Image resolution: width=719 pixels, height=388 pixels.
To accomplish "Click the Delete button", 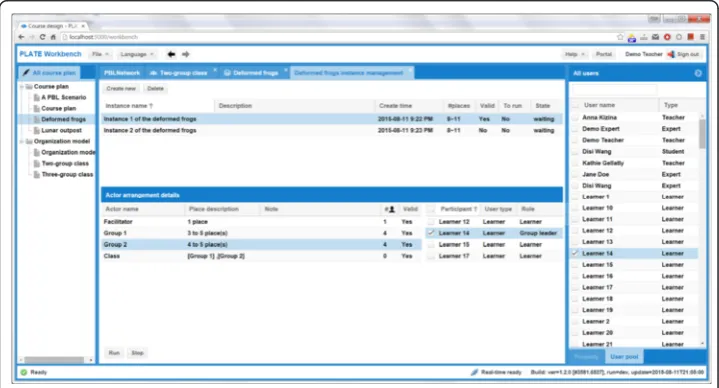I will point(155,89).
